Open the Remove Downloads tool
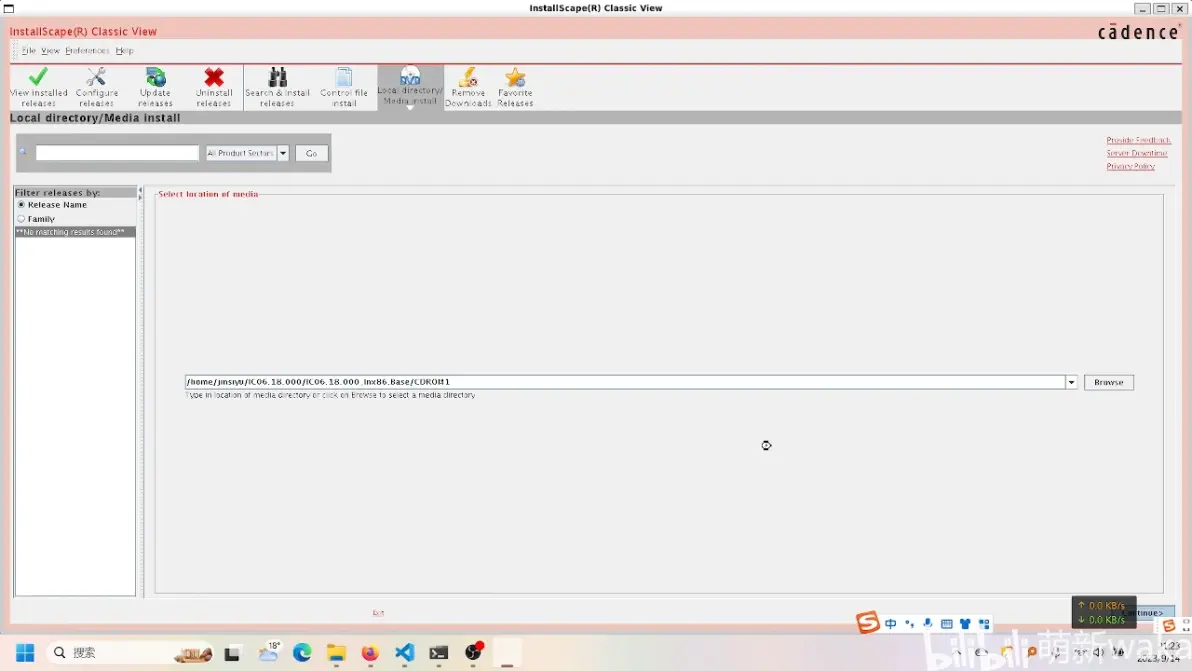Screen dimensions: 1192x671 point(468,87)
